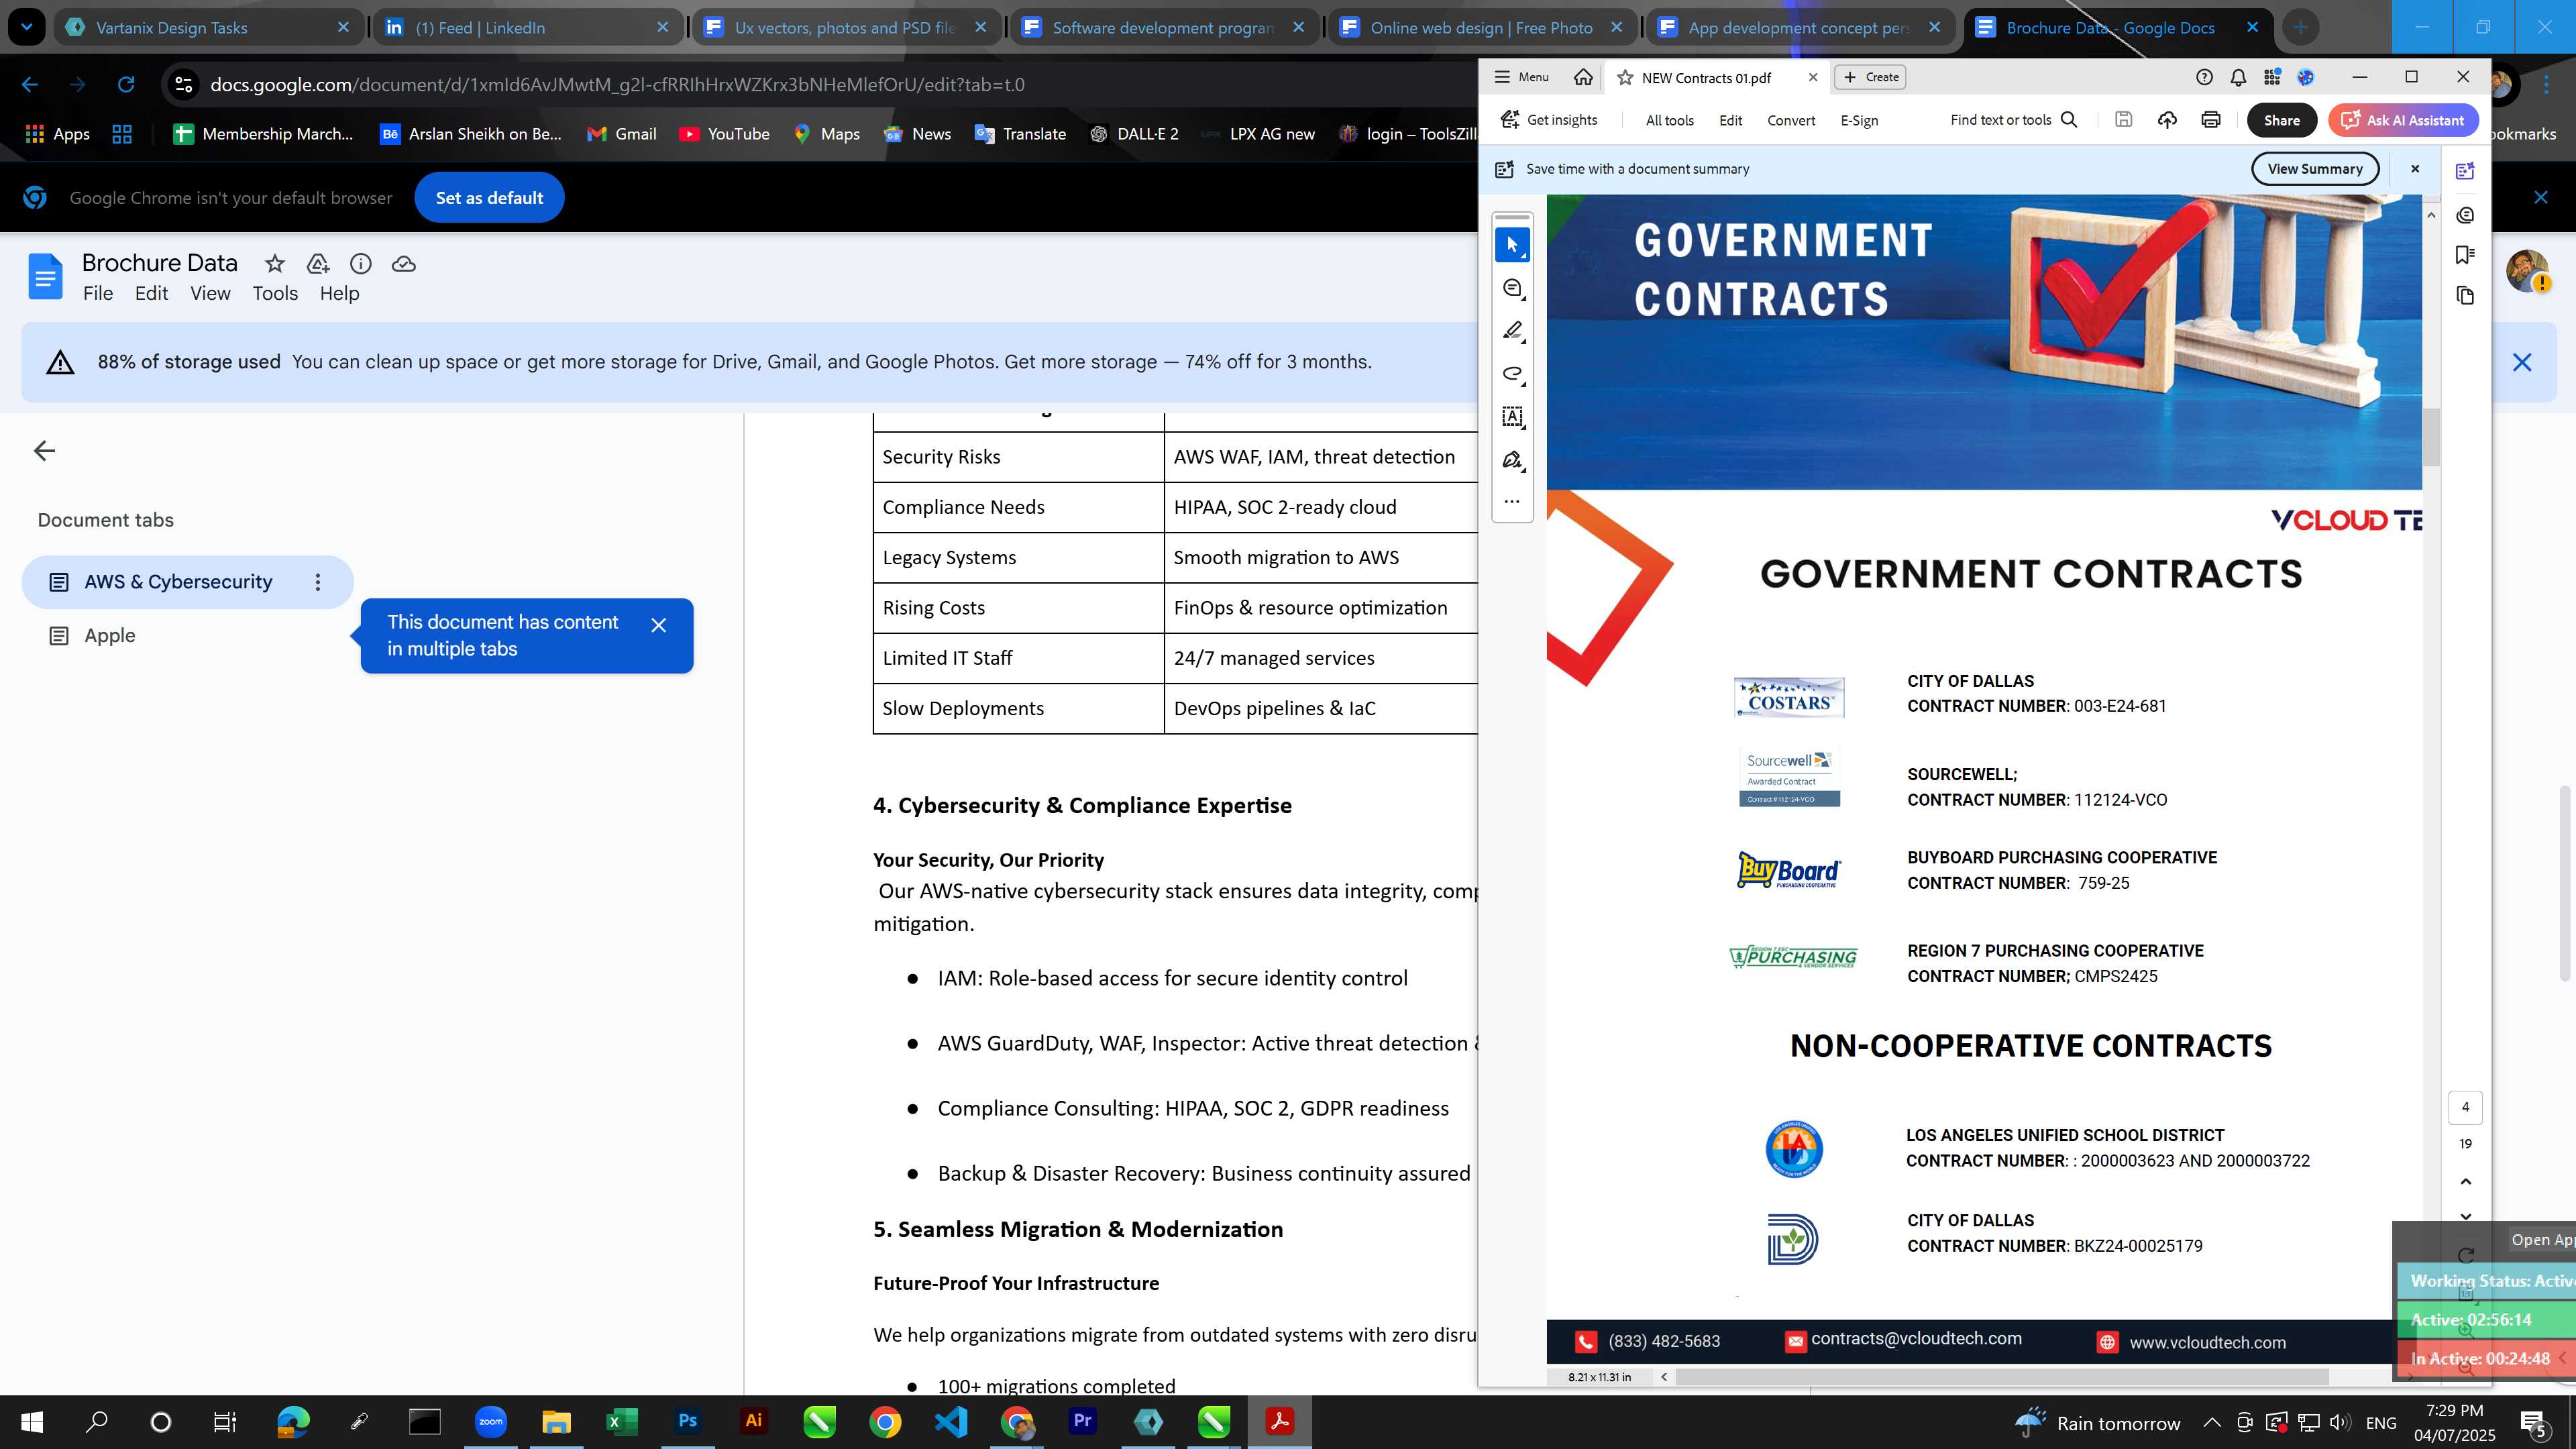Open Acrobat help icon
The image size is (2576, 1449).
click(2204, 77)
